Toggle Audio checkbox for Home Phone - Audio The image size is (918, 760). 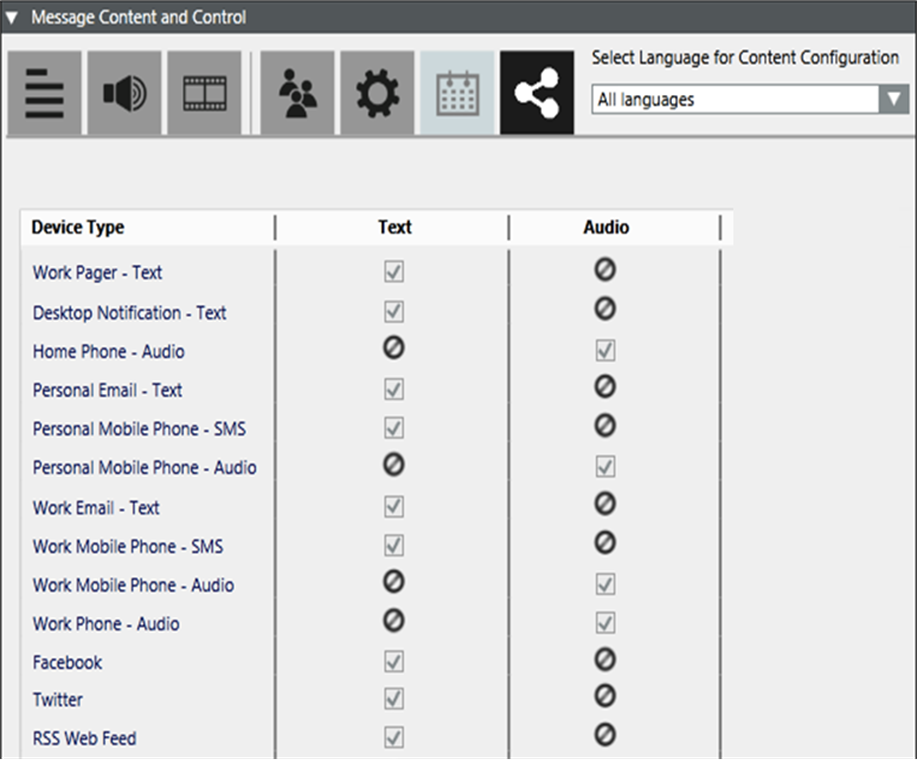point(605,351)
